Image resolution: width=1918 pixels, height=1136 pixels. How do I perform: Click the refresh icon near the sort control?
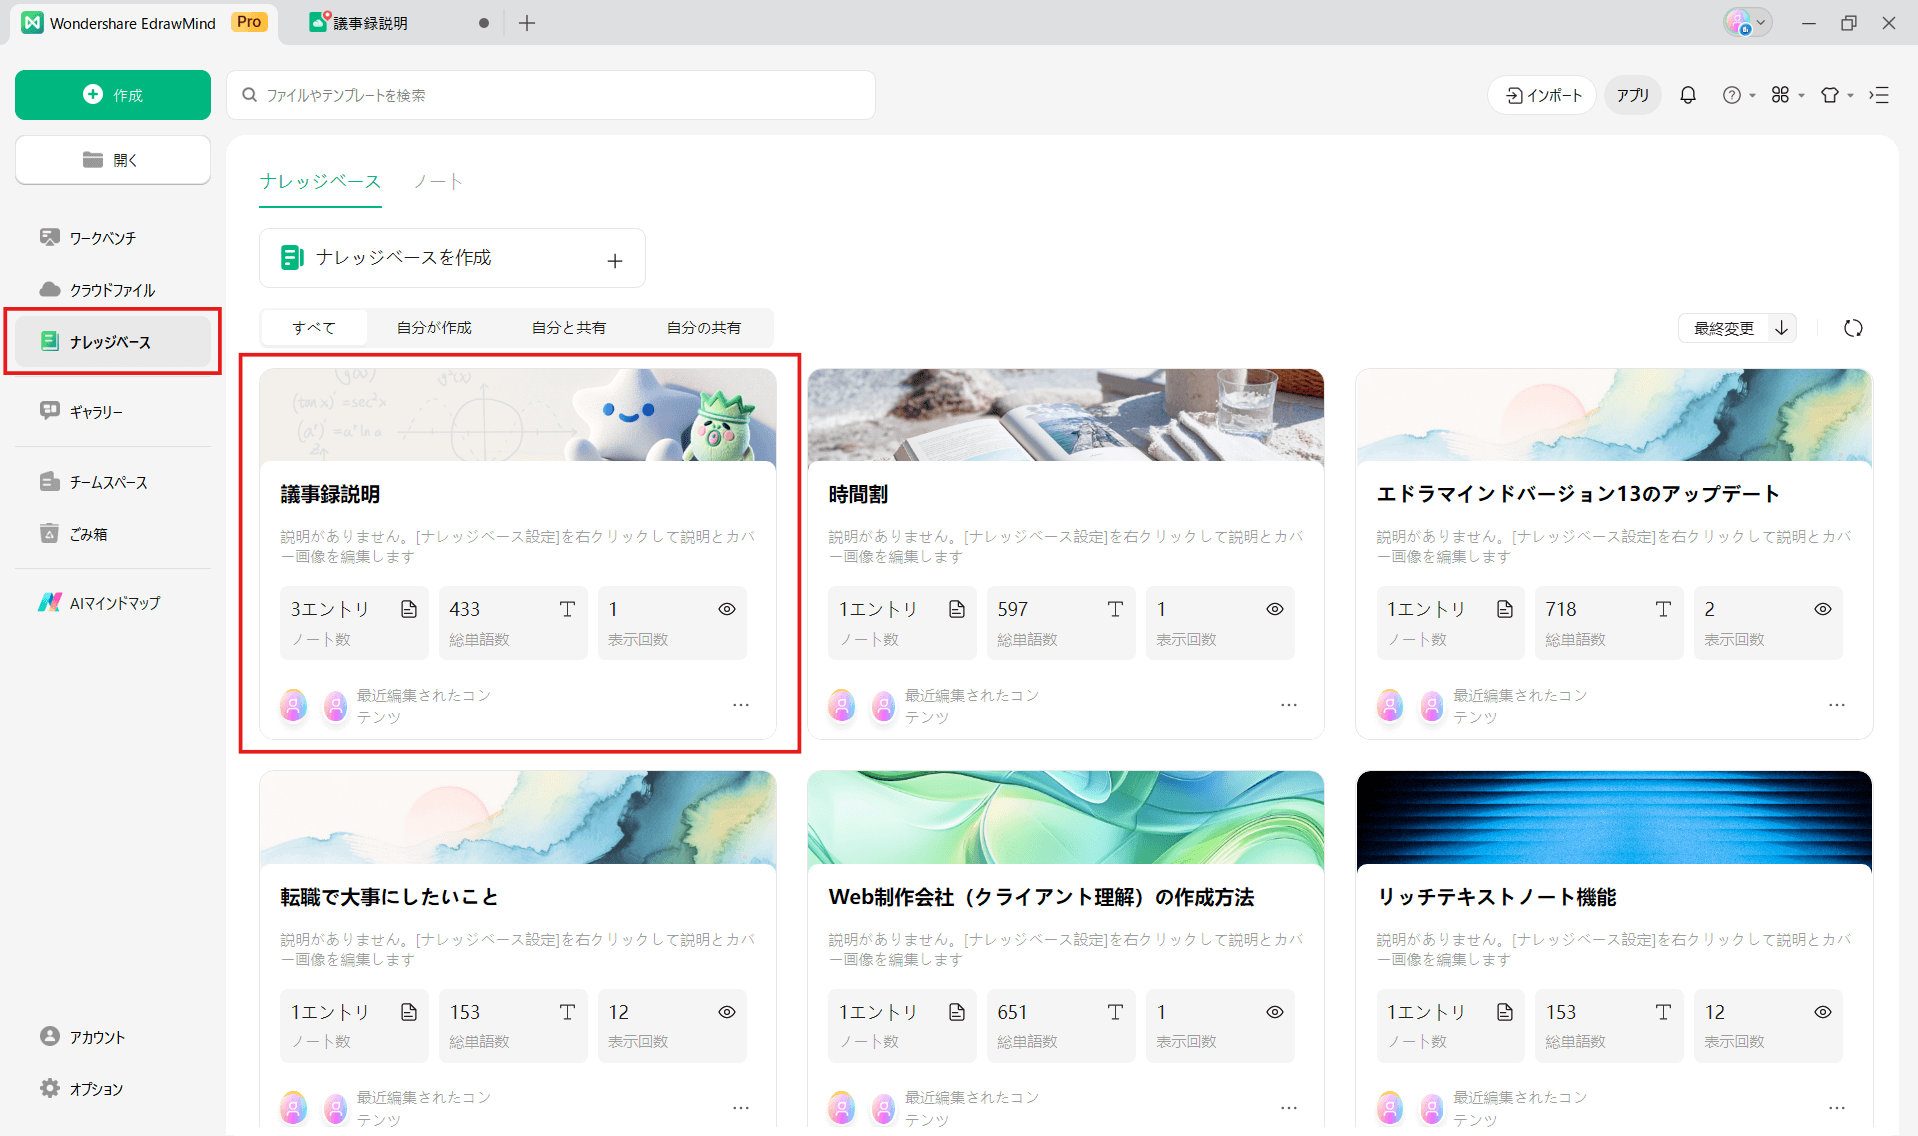tap(1852, 328)
